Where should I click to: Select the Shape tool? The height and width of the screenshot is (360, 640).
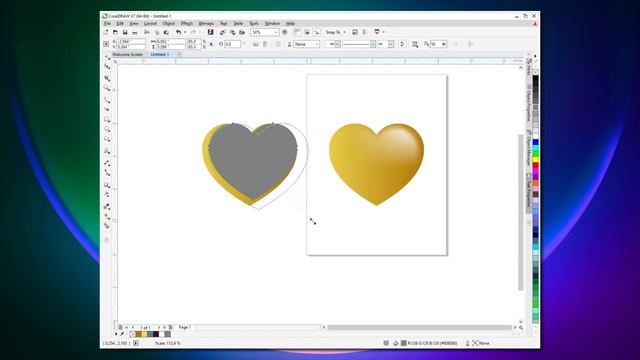[107, 66]
